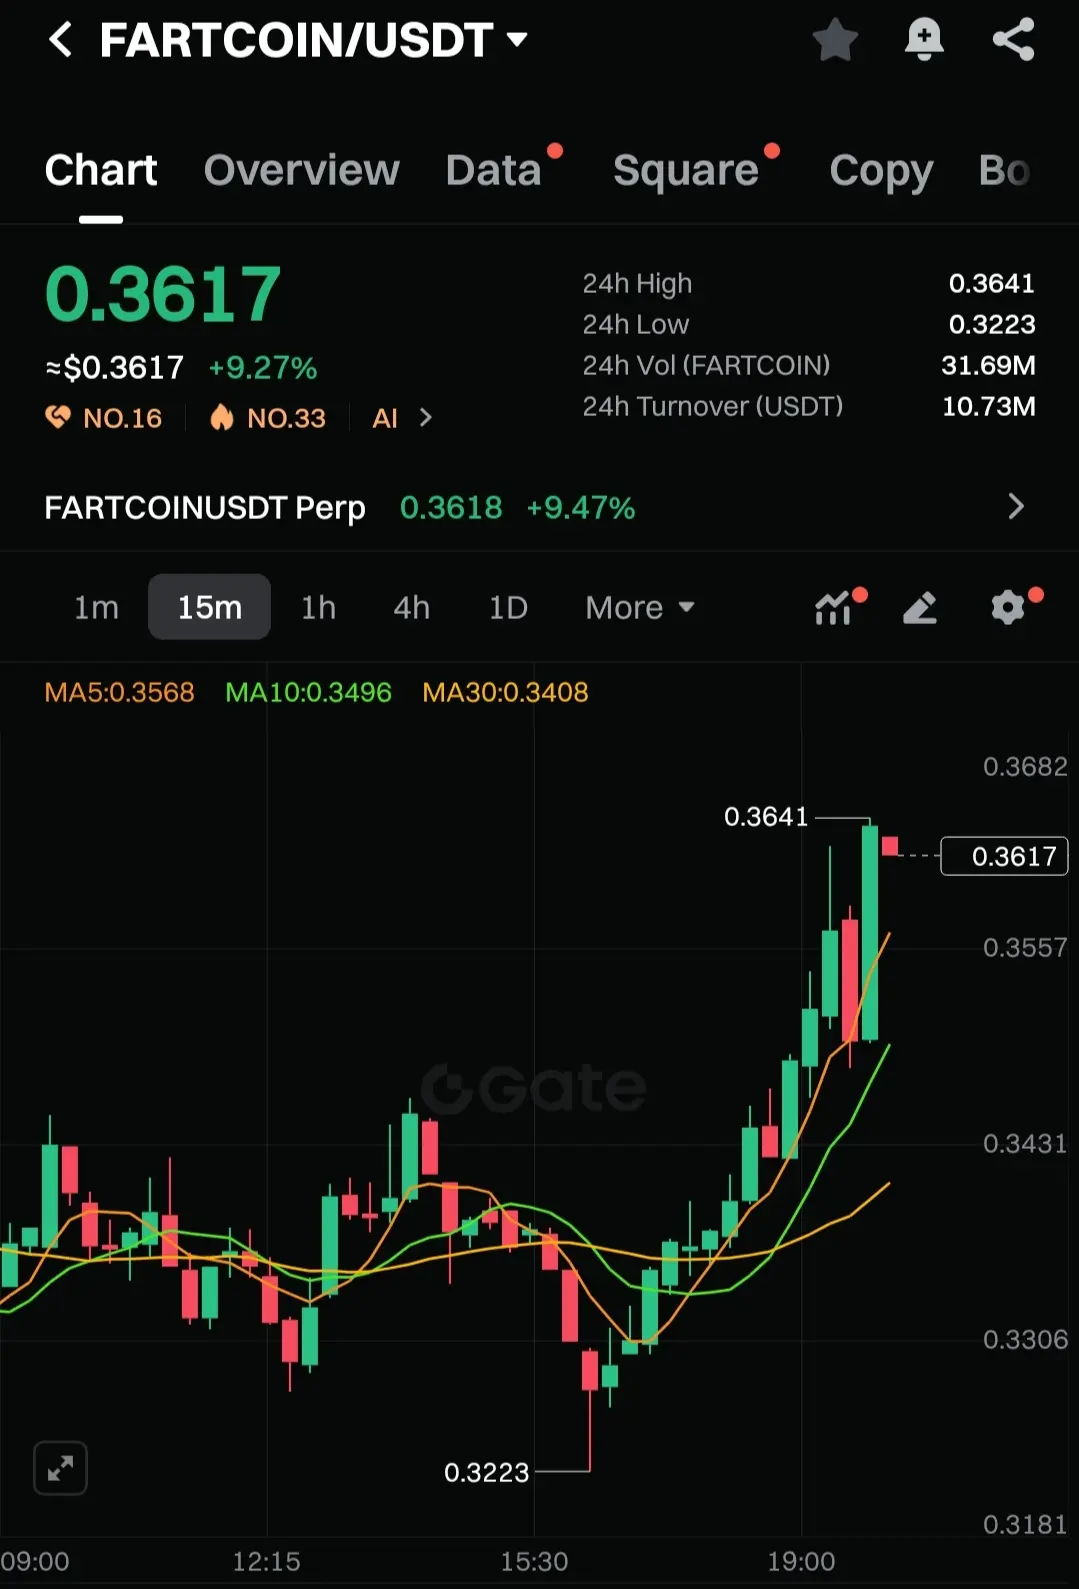Image resolution: width=1079 pixels, height=1589 pixels.
Task: Tap the +9.27% change percentage
Action: pos(262,368)
